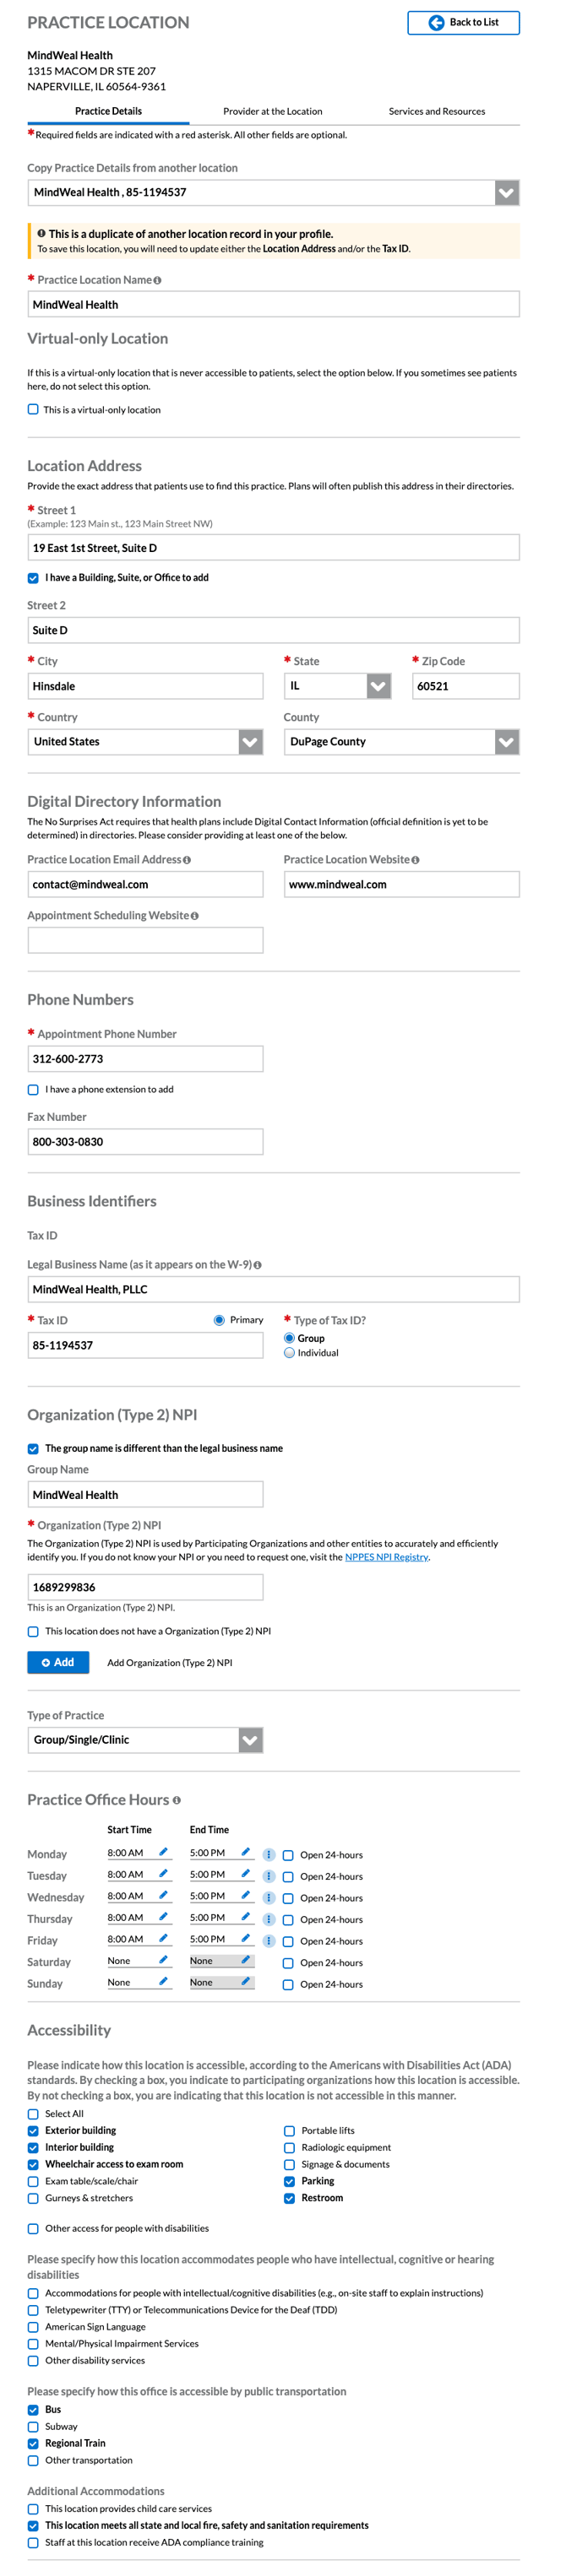Image resolution: width=566 pixels, height=2576 pixels.
Task: Open the State dropdown
Action: click(378, 686)
